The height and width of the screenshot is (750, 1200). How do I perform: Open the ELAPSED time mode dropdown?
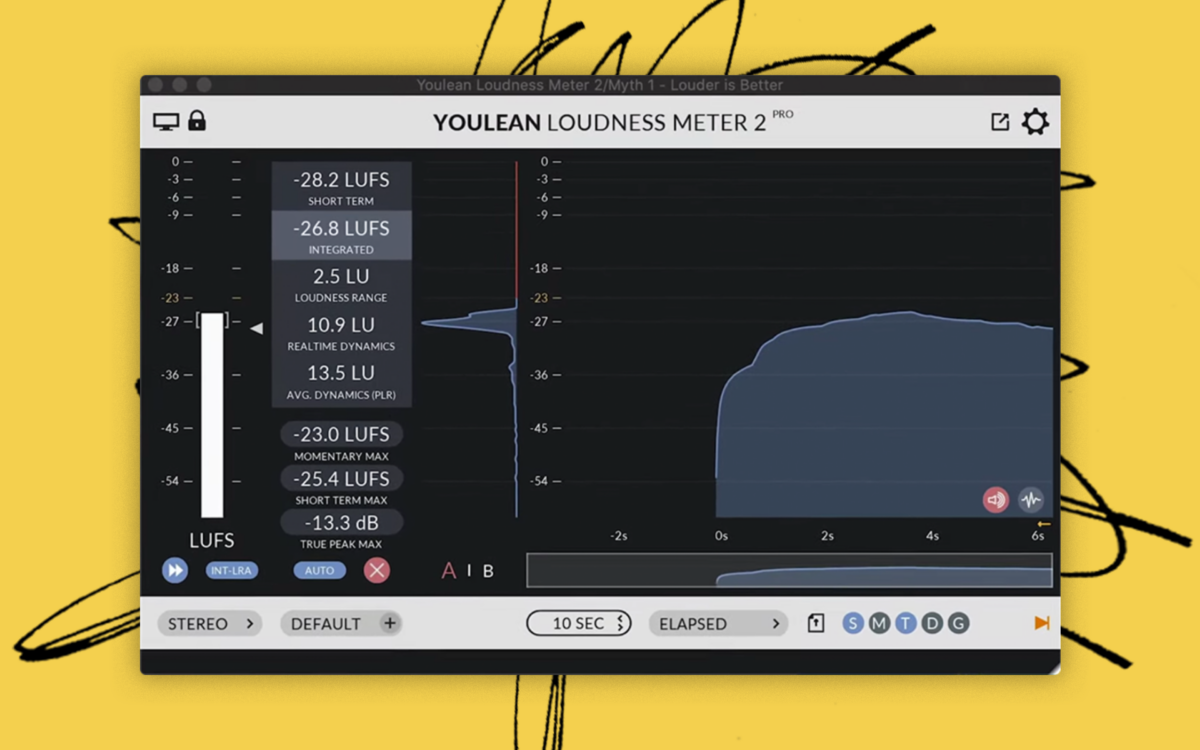(718, 624)
